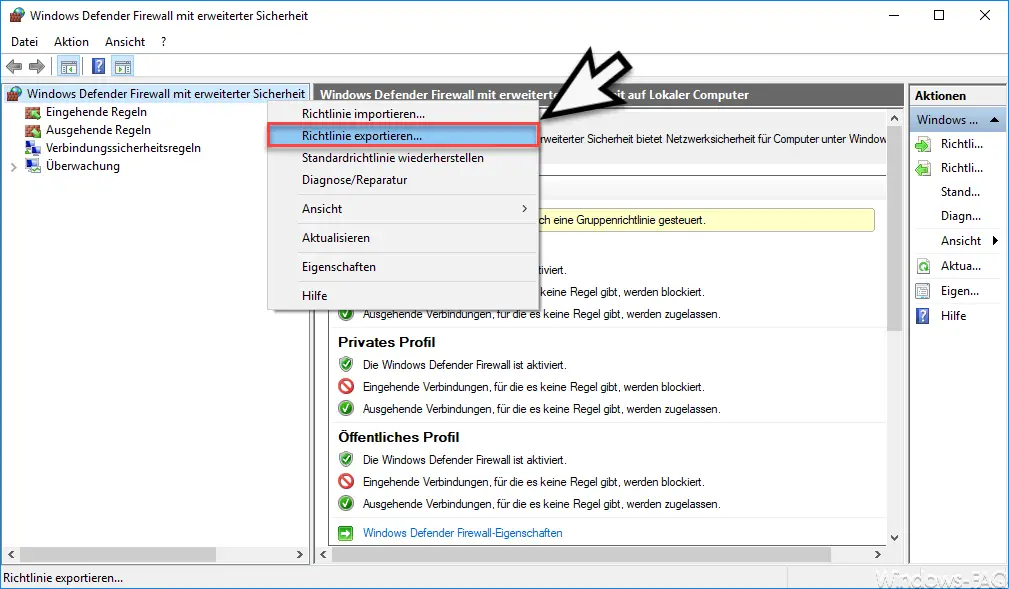Click the tree pane horizontal scrollbar right arrow

coord(299,554)
